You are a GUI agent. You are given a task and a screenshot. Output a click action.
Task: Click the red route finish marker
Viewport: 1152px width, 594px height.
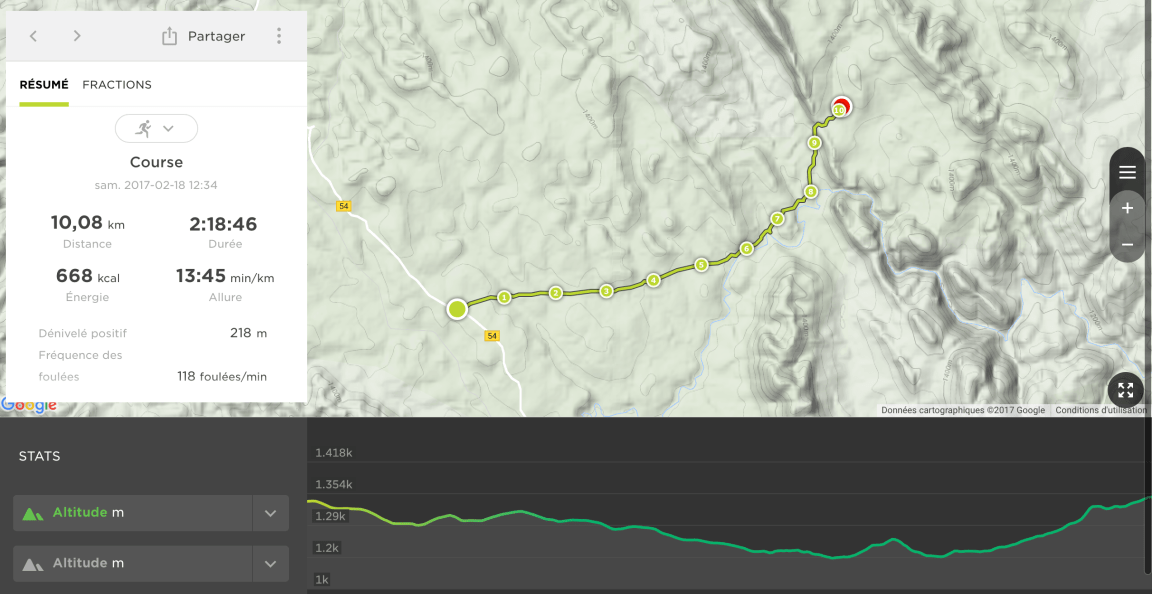click(x=841, y=107)
